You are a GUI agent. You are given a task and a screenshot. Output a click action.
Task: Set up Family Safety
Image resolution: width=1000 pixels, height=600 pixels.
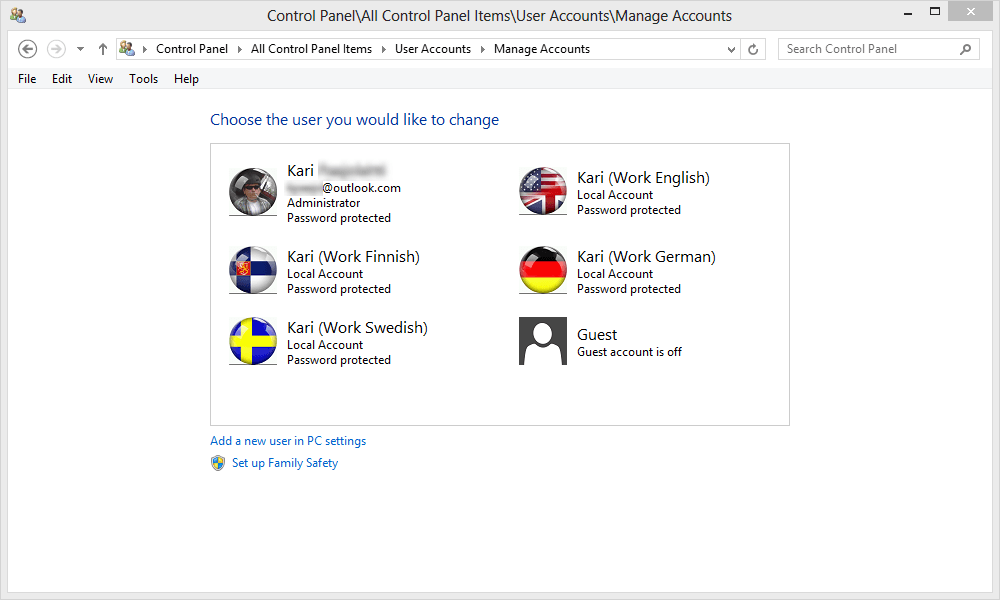click(x=284, y=462)
